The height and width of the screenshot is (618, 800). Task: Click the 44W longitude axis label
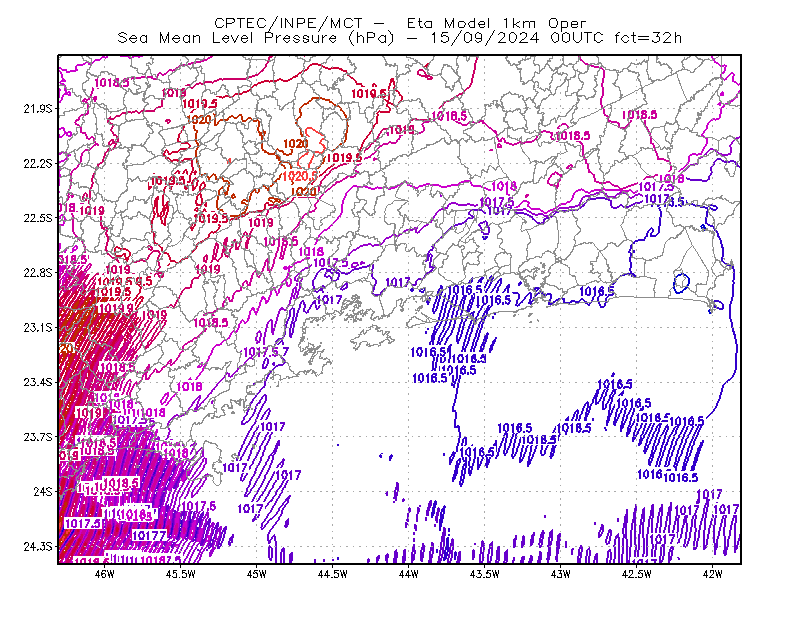(408, 574)
